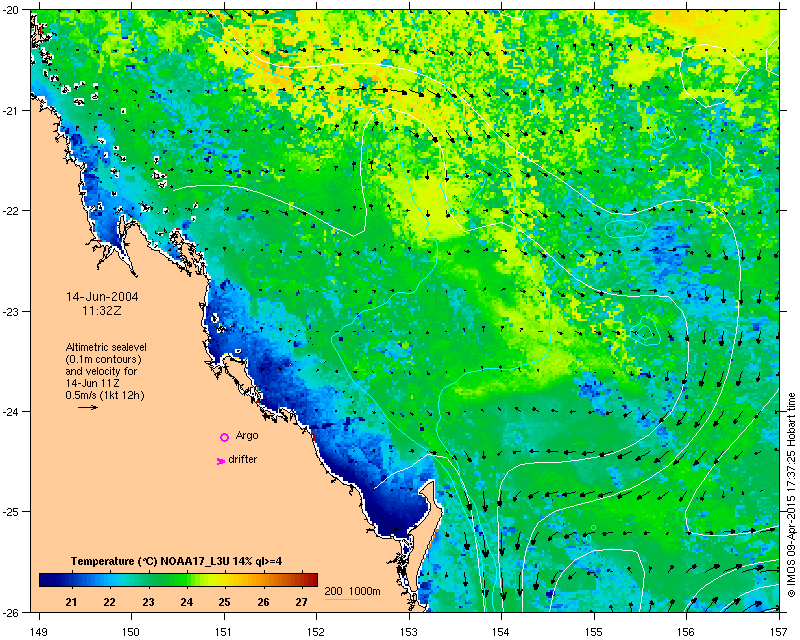The width and height of the screenshot is (800, 640).
Task: Click the longitude axis label 152
Action: click(317, 632)
